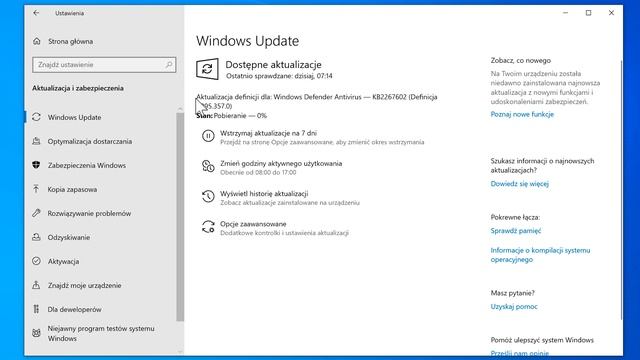Click the sidebar vertical scrollbar thumb
This screenshot has width=640, height=360.
tap(180, 217)
